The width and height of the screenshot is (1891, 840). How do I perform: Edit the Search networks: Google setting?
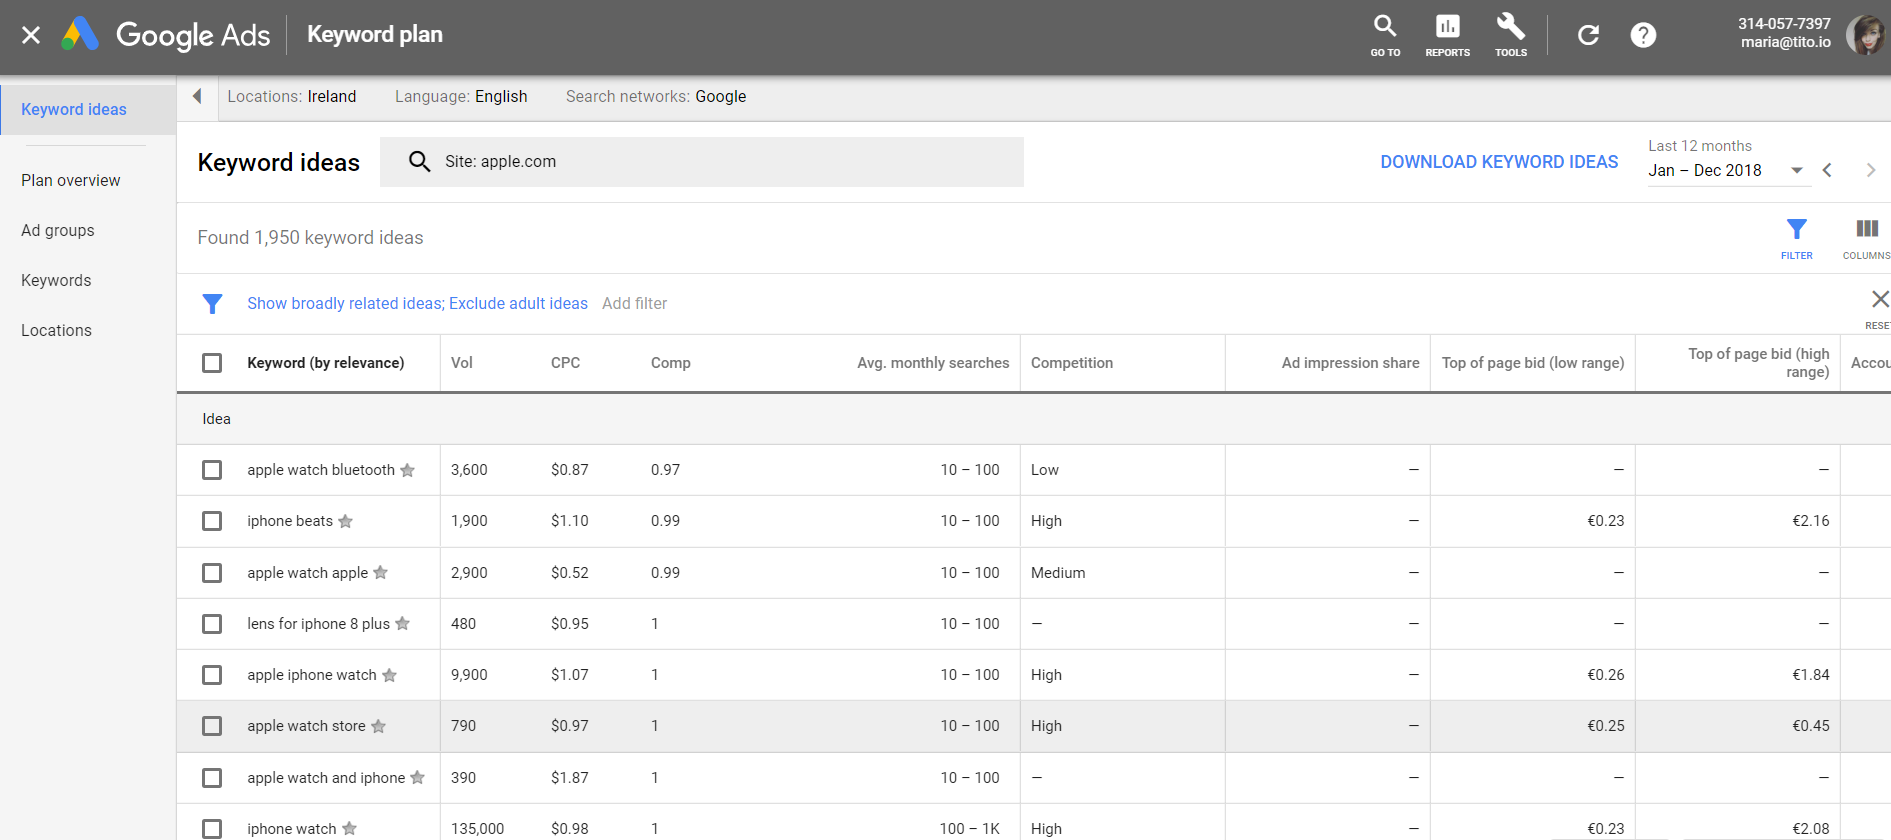point(656,96)
